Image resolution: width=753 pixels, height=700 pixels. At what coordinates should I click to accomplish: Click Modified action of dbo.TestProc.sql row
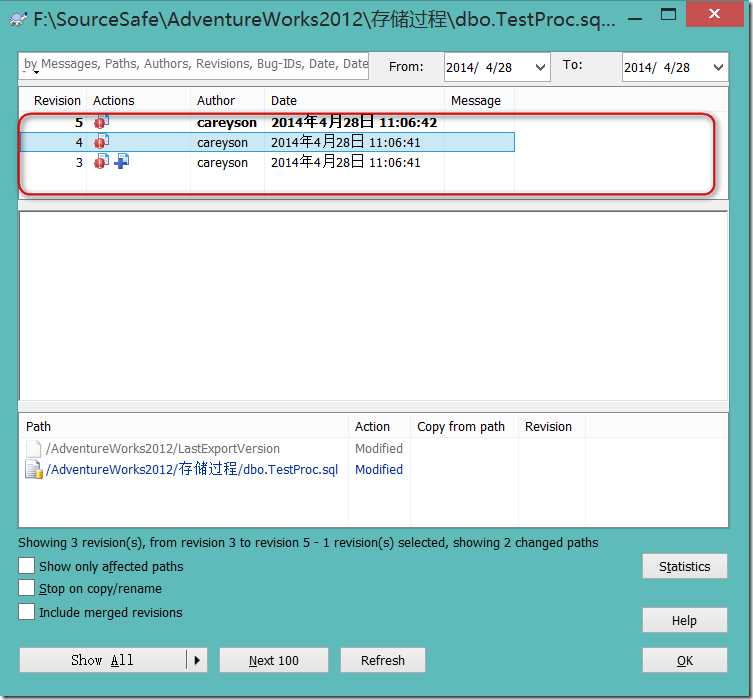click(x=379, y=470)
